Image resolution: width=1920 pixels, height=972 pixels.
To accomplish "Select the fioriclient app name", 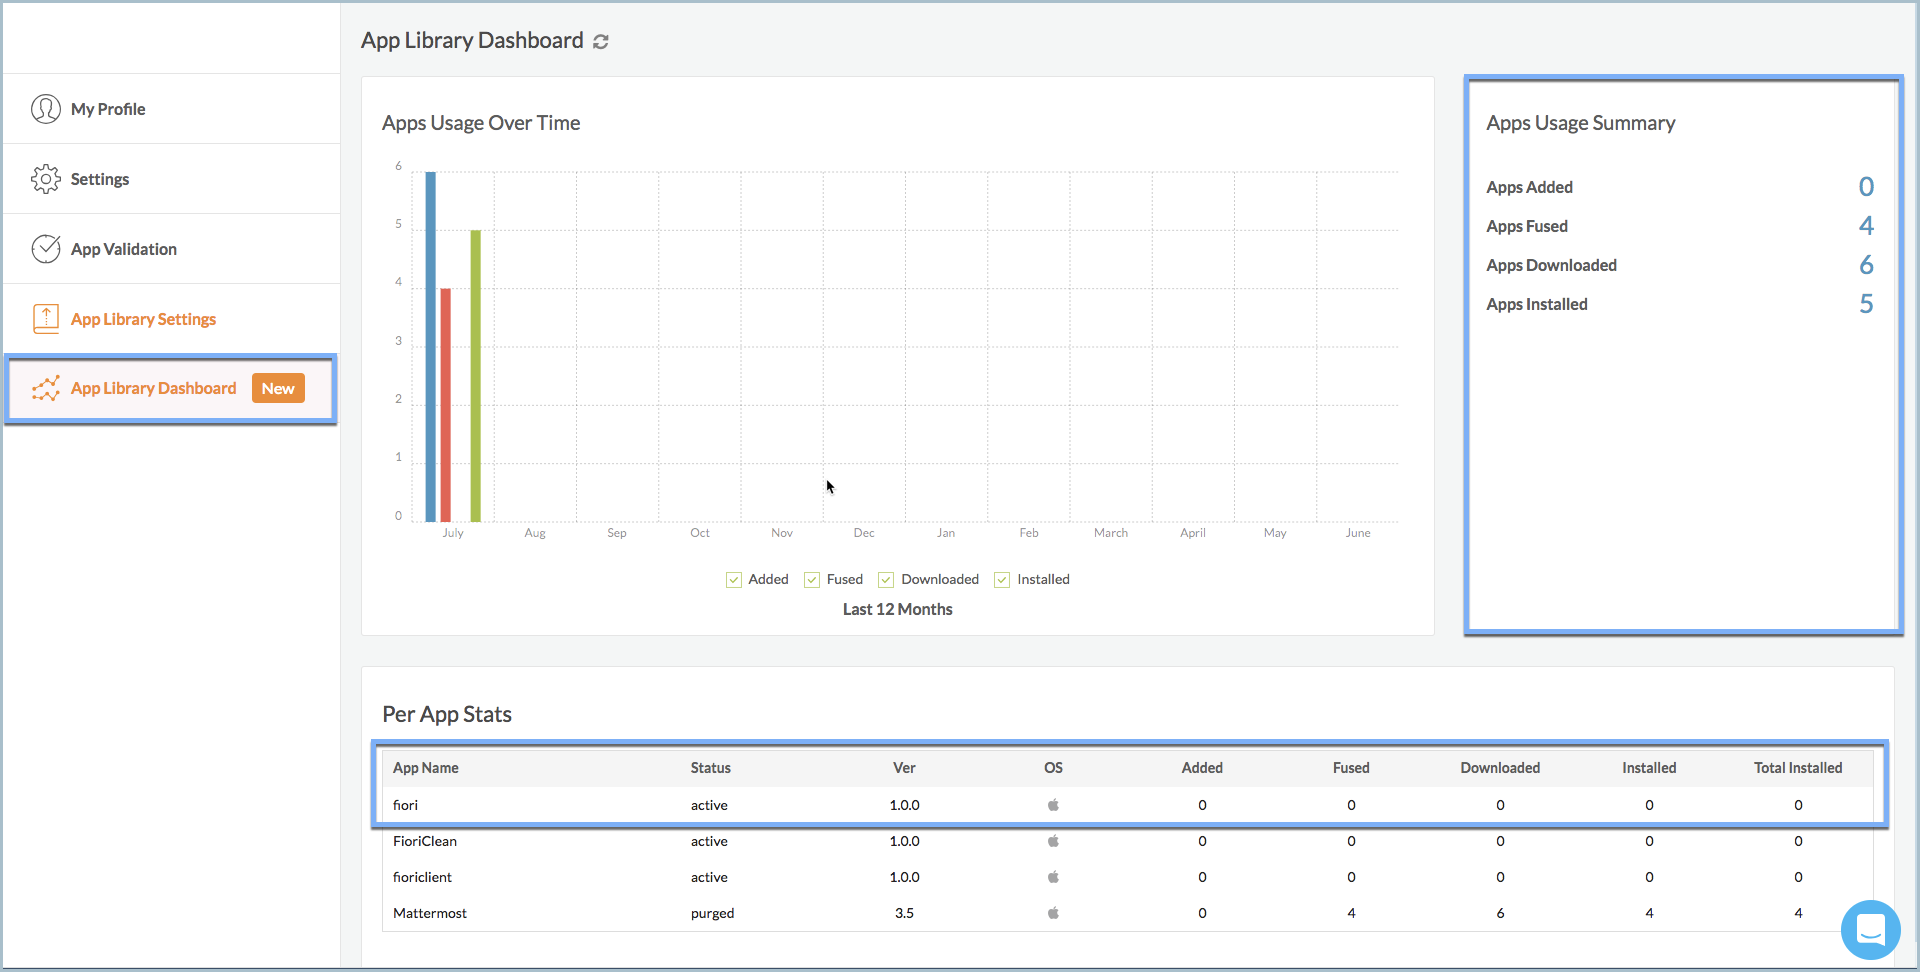I will (422, 877).
